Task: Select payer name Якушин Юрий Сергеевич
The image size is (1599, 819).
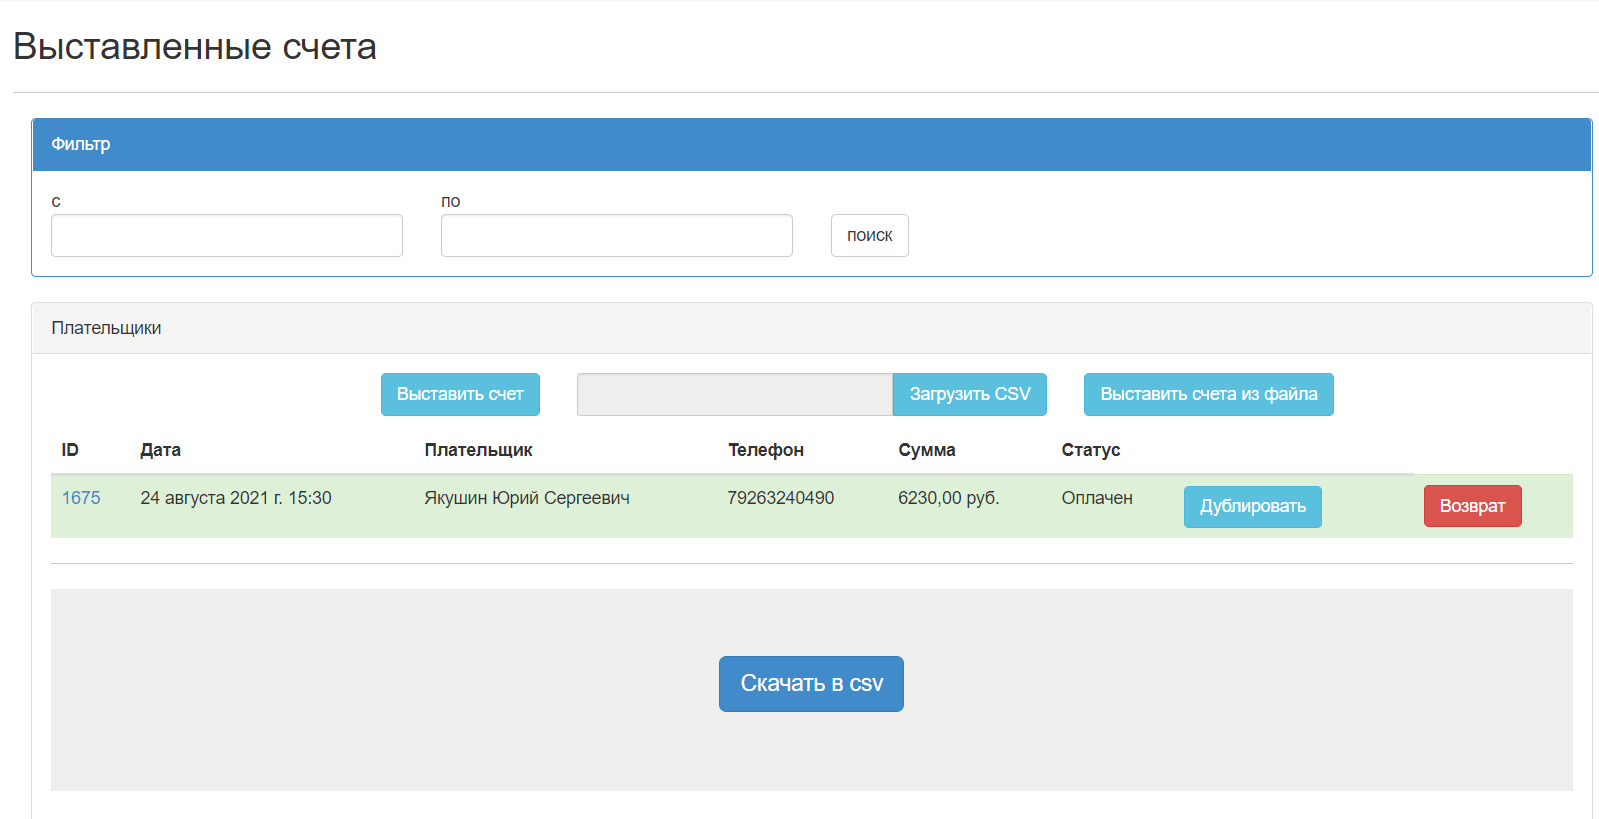Action: [526, 498]
